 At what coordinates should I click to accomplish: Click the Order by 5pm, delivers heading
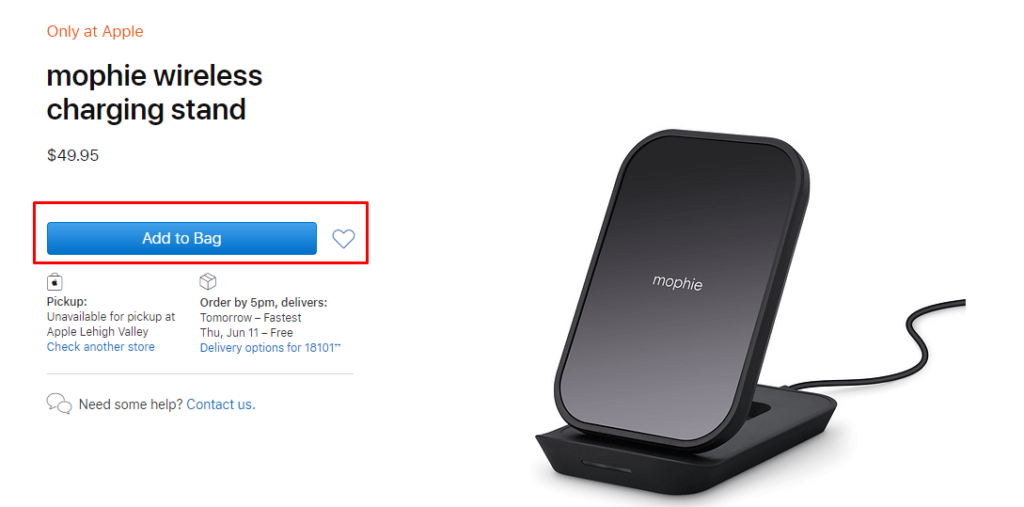[263, 303]
